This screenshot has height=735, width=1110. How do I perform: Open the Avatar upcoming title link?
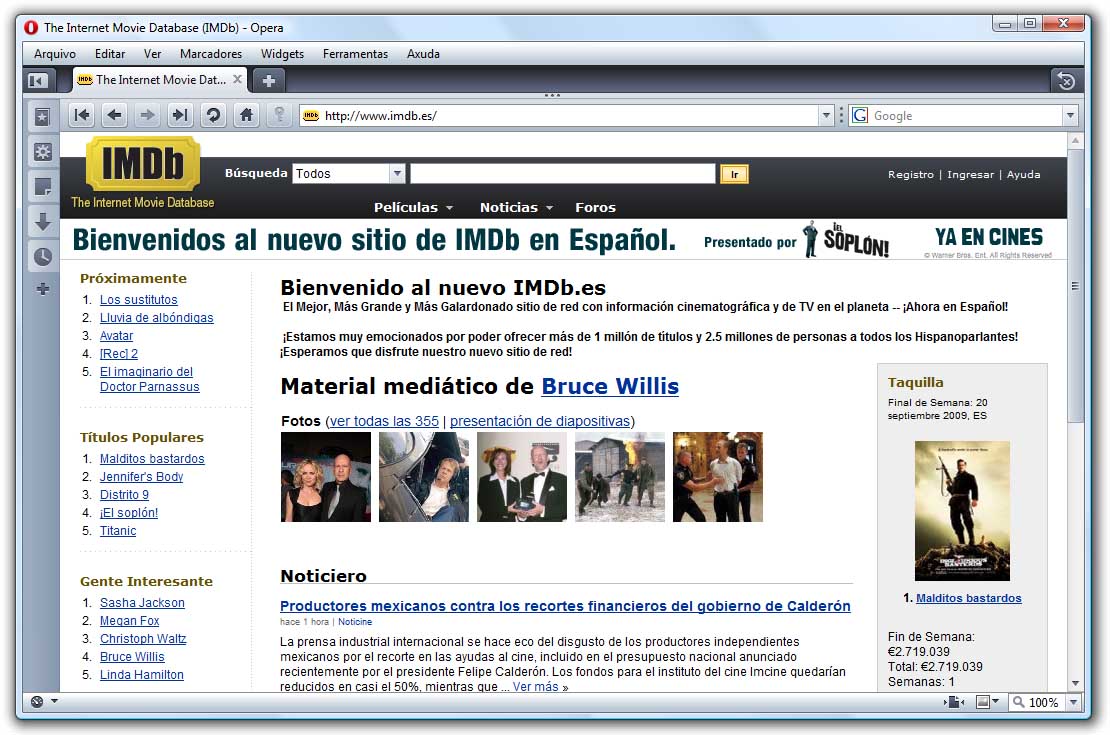[116, 336]
